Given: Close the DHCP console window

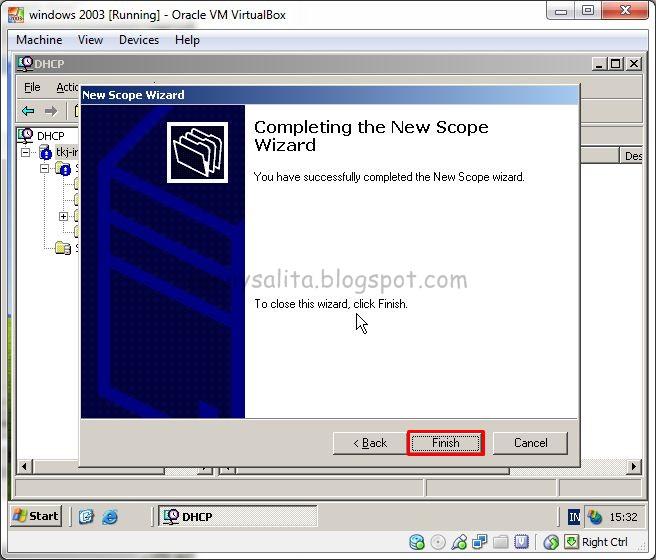Looking at the screenshot, I should 634,64.
